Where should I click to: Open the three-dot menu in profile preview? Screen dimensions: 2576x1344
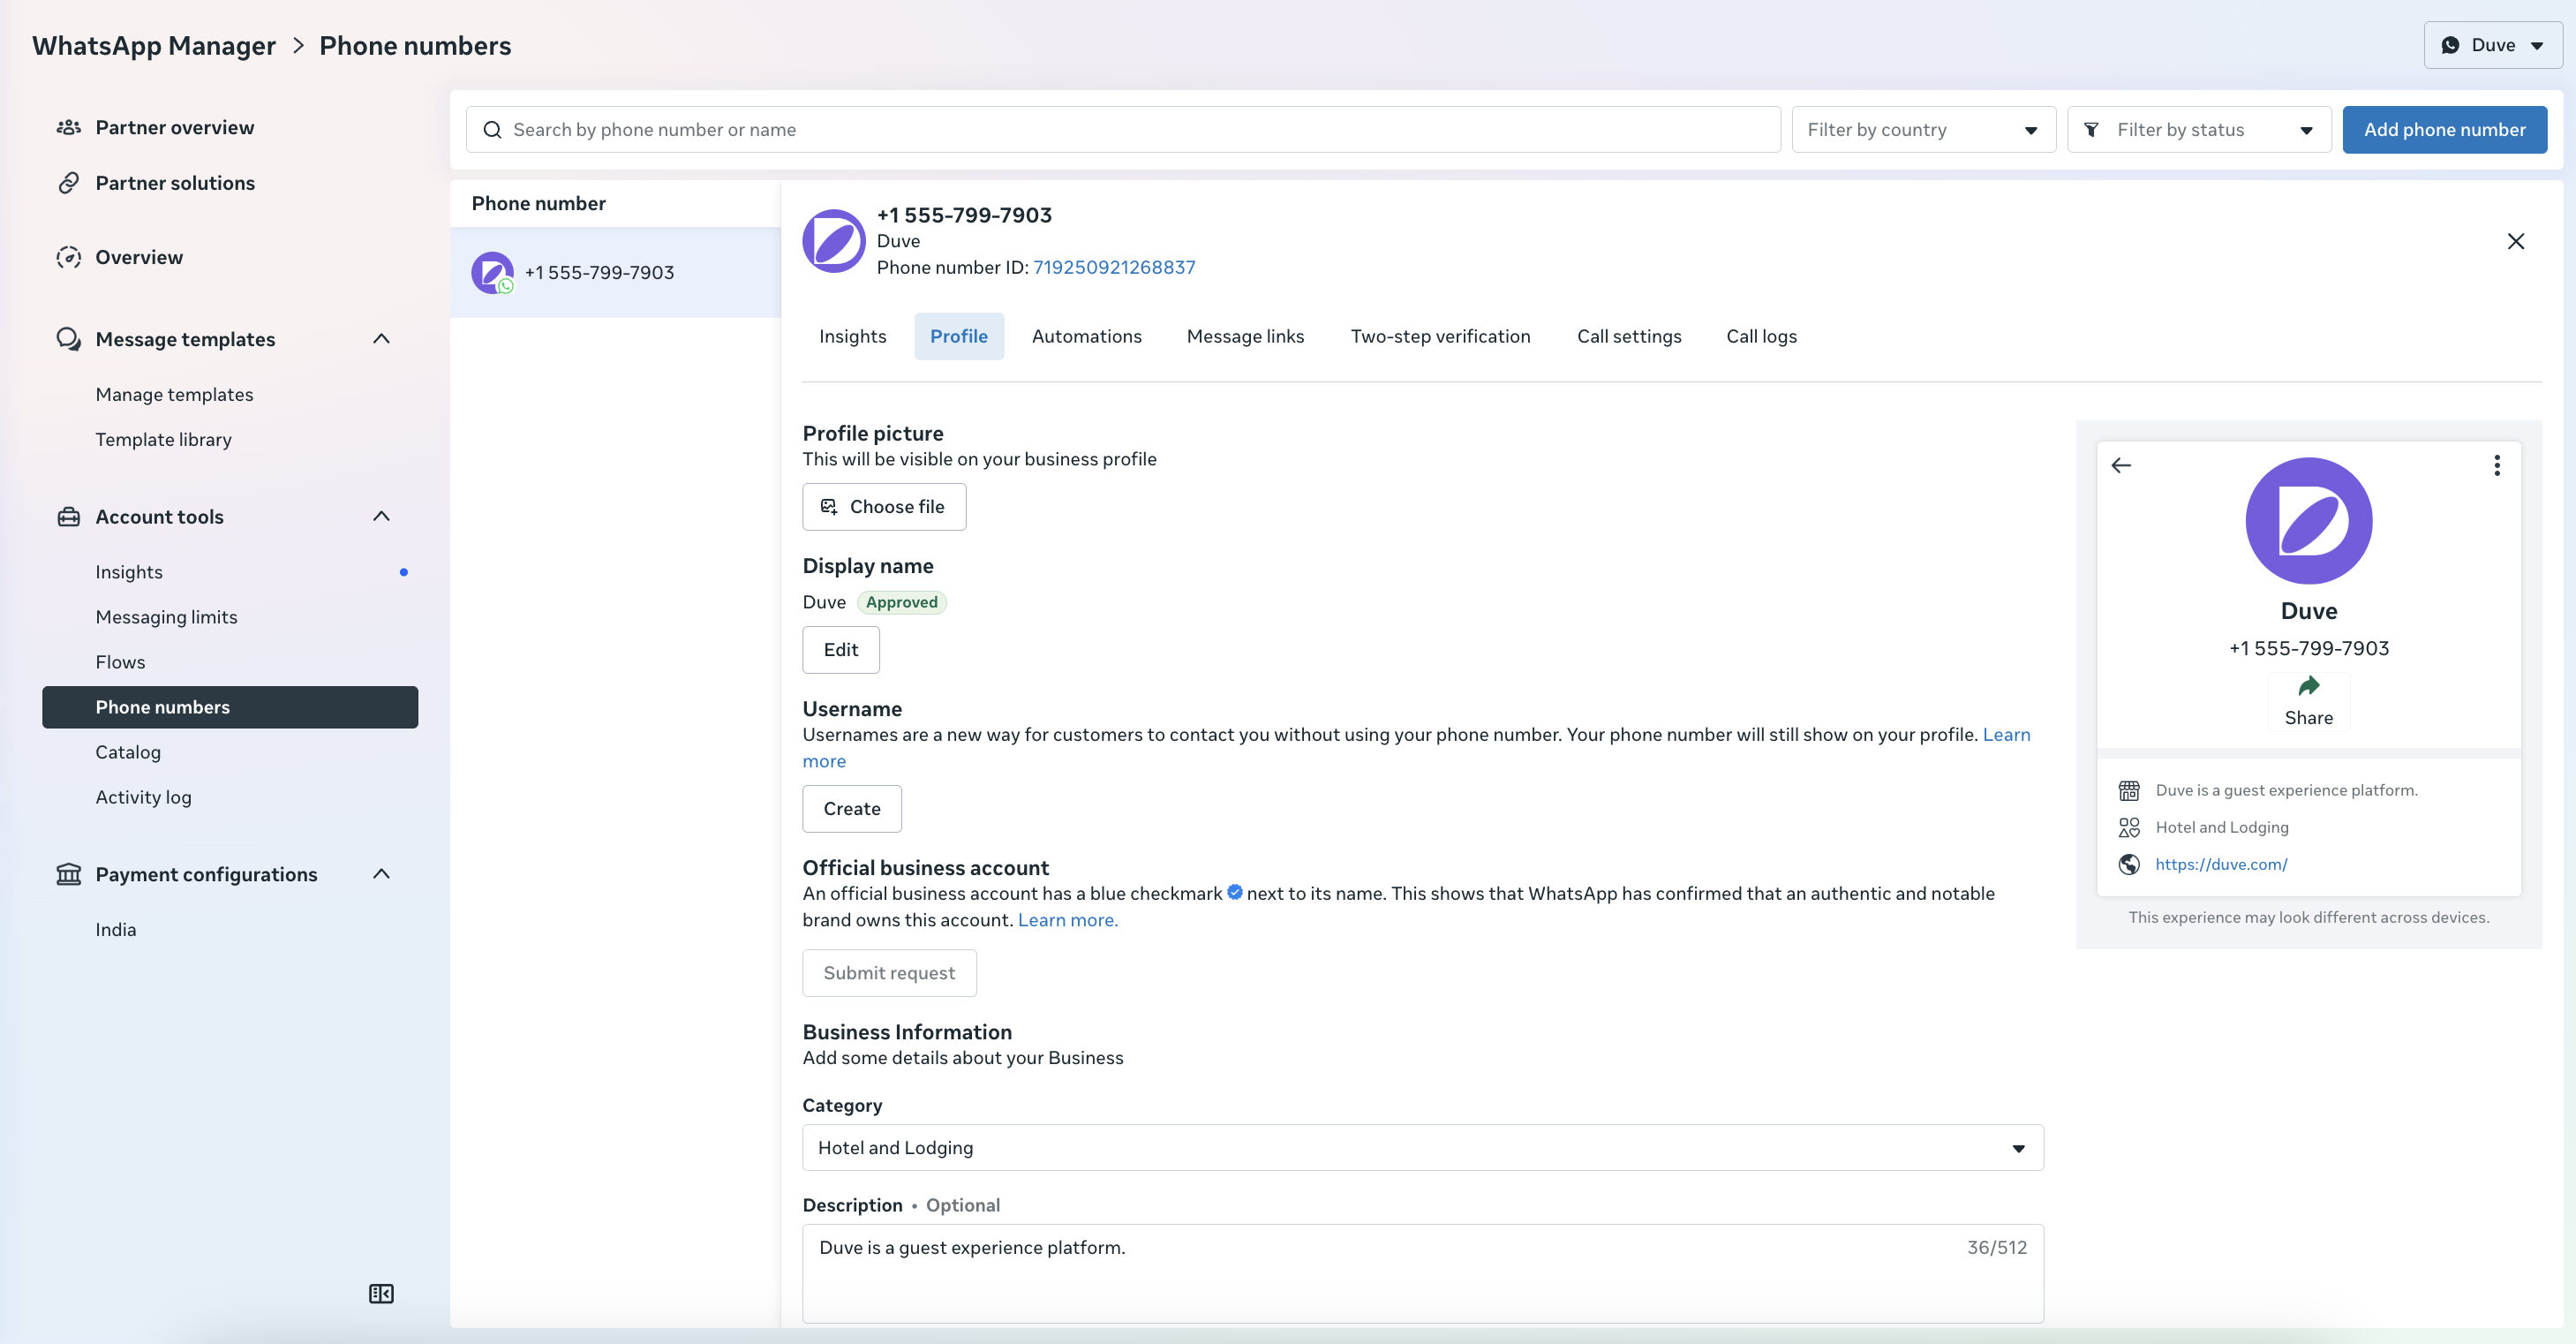(x=2497, y=465)
